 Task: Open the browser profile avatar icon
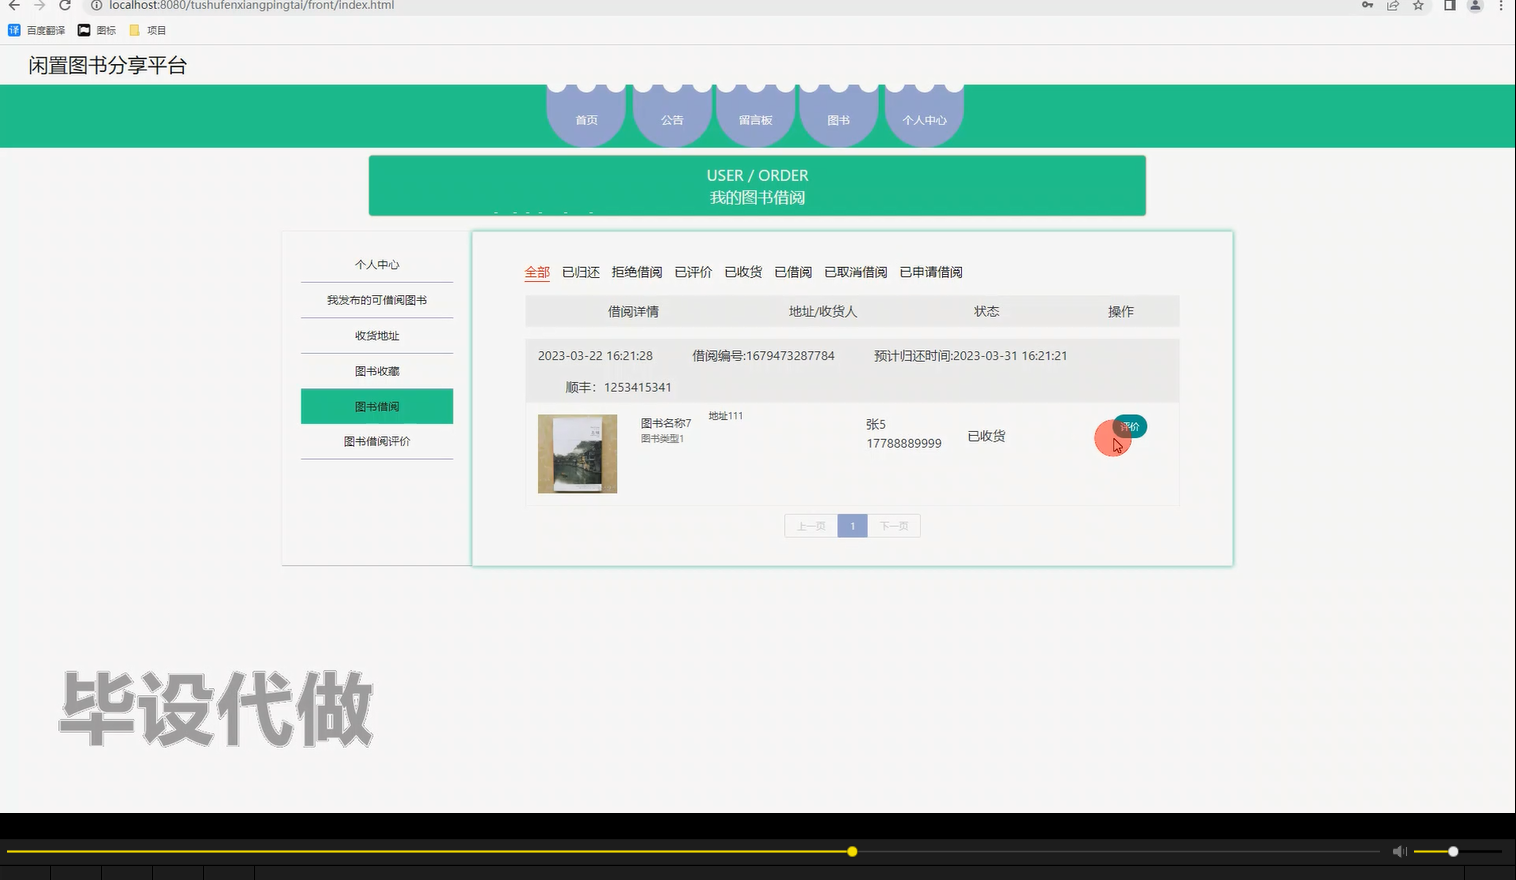1473,6
